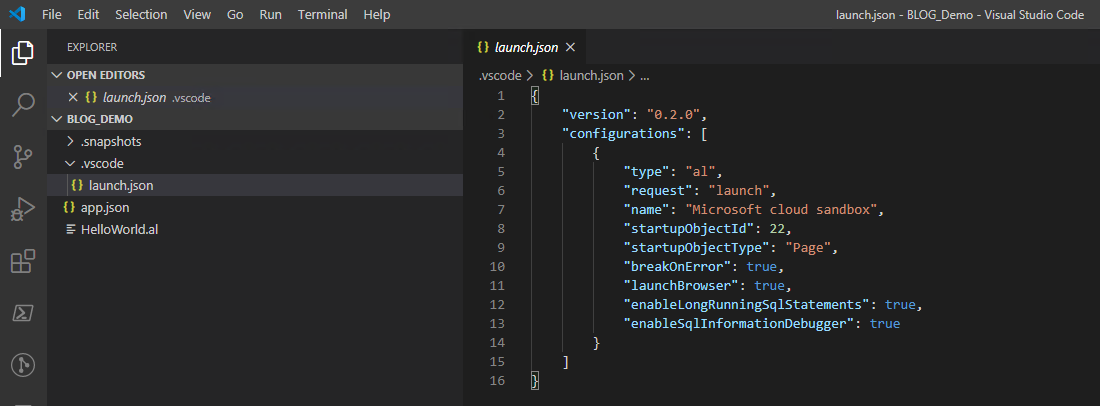Open the Terminal menu
The image size is (1100, 406).
click(322, 15)
